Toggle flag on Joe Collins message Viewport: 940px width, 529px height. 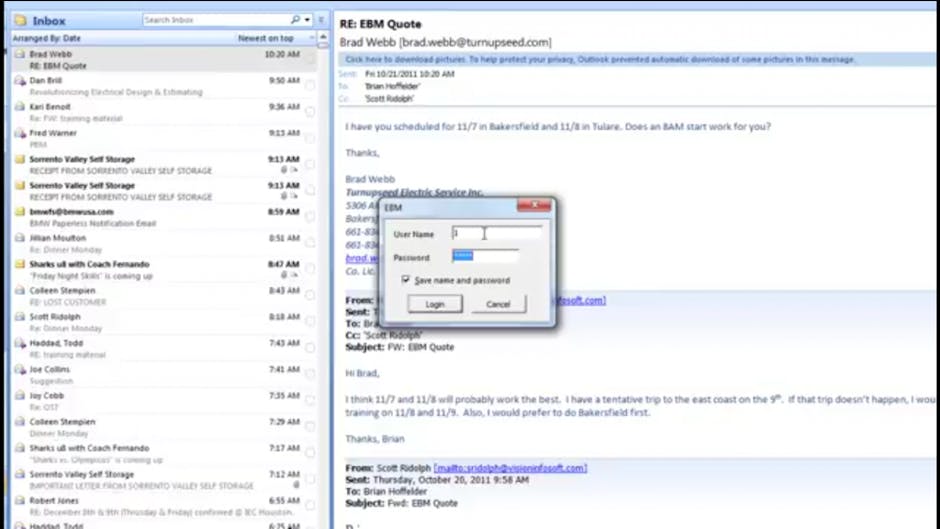click(x=310, y=374)
